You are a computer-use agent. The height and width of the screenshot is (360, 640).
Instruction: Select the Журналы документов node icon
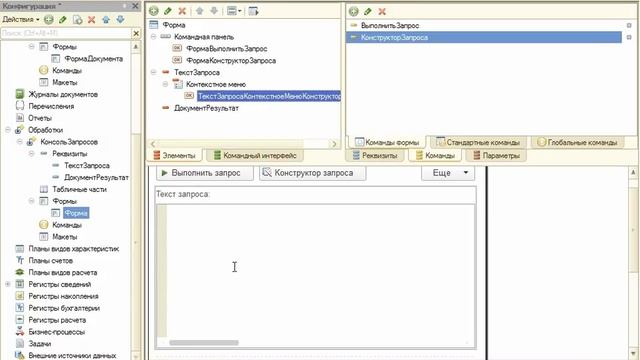pos(20,94)
